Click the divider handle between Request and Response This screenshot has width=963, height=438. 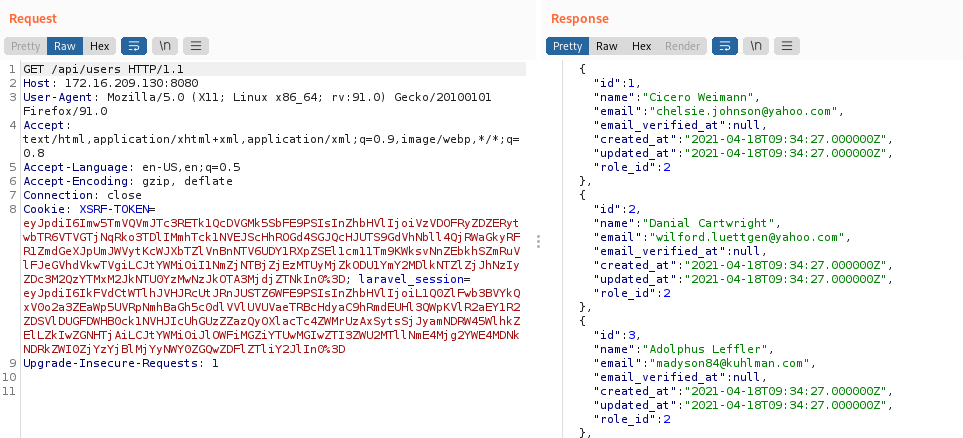click(x=540, y=241)
